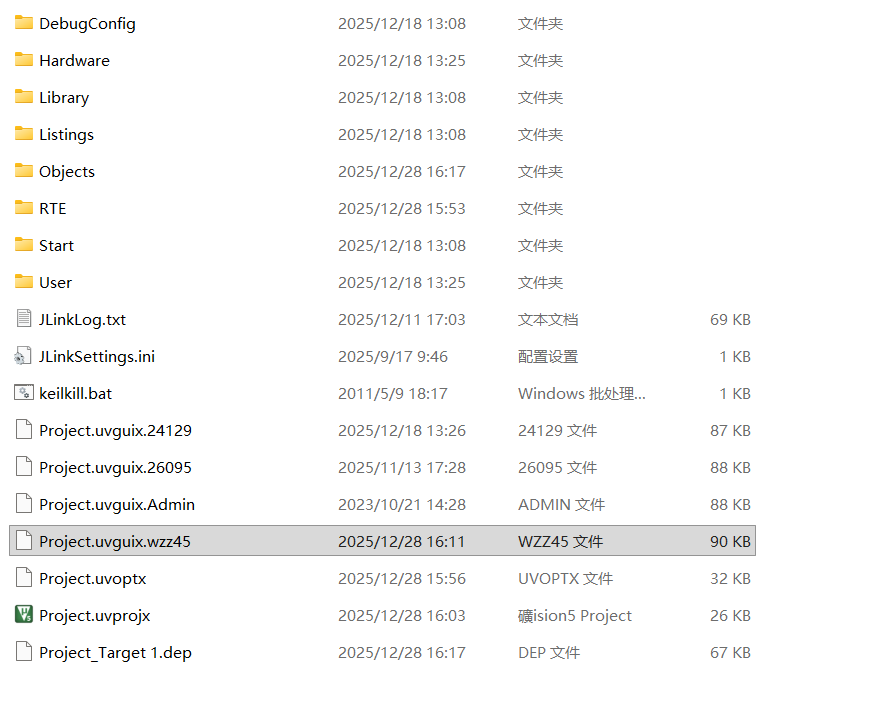The image size is (876, 701).
Task: Select the Project.uvprojx file name
Action: pyautogui.click(x=95, y=616)
